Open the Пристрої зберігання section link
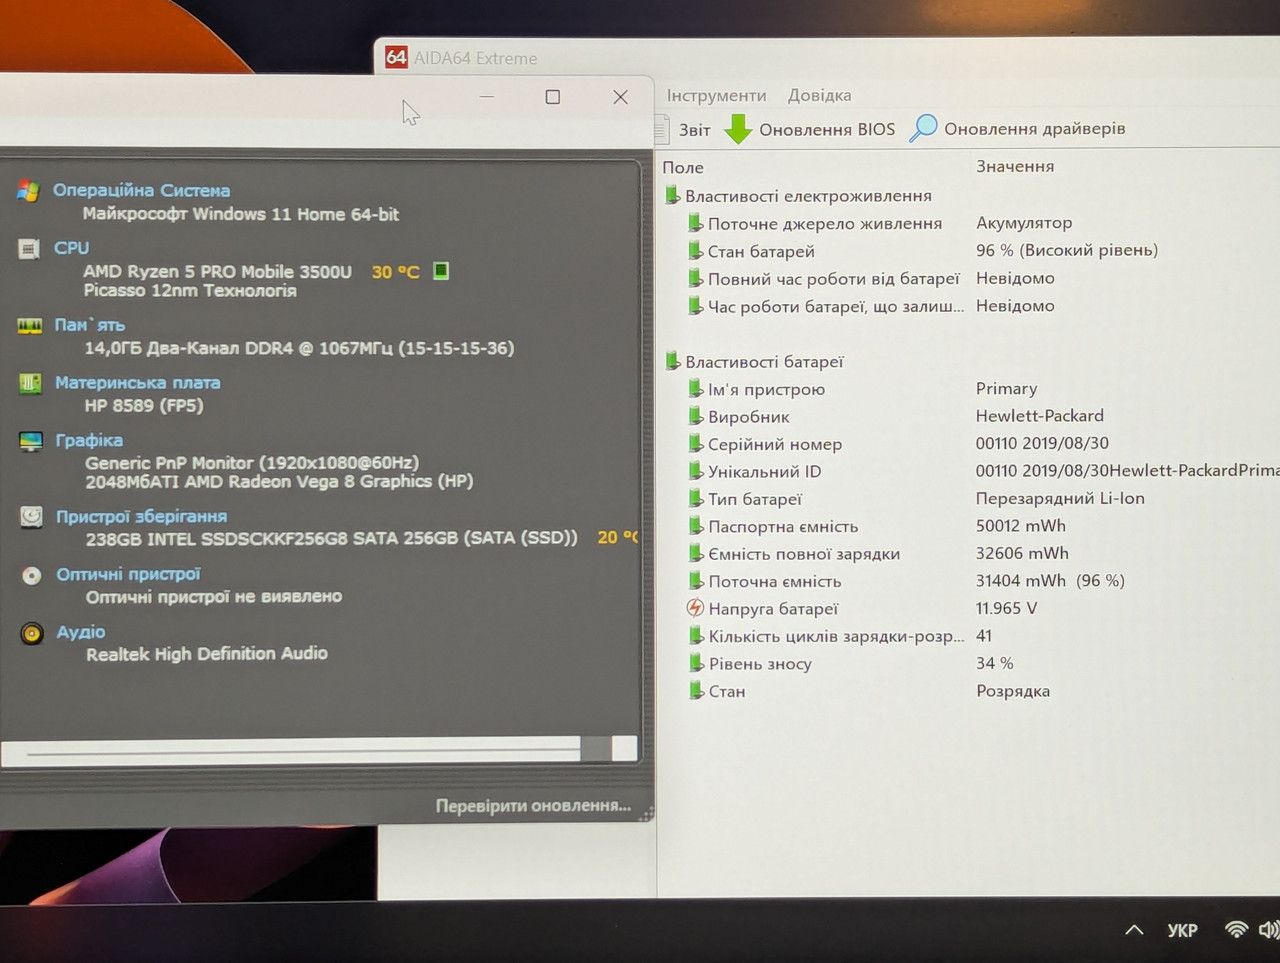1280x963 pixels. tap(141, 516)
